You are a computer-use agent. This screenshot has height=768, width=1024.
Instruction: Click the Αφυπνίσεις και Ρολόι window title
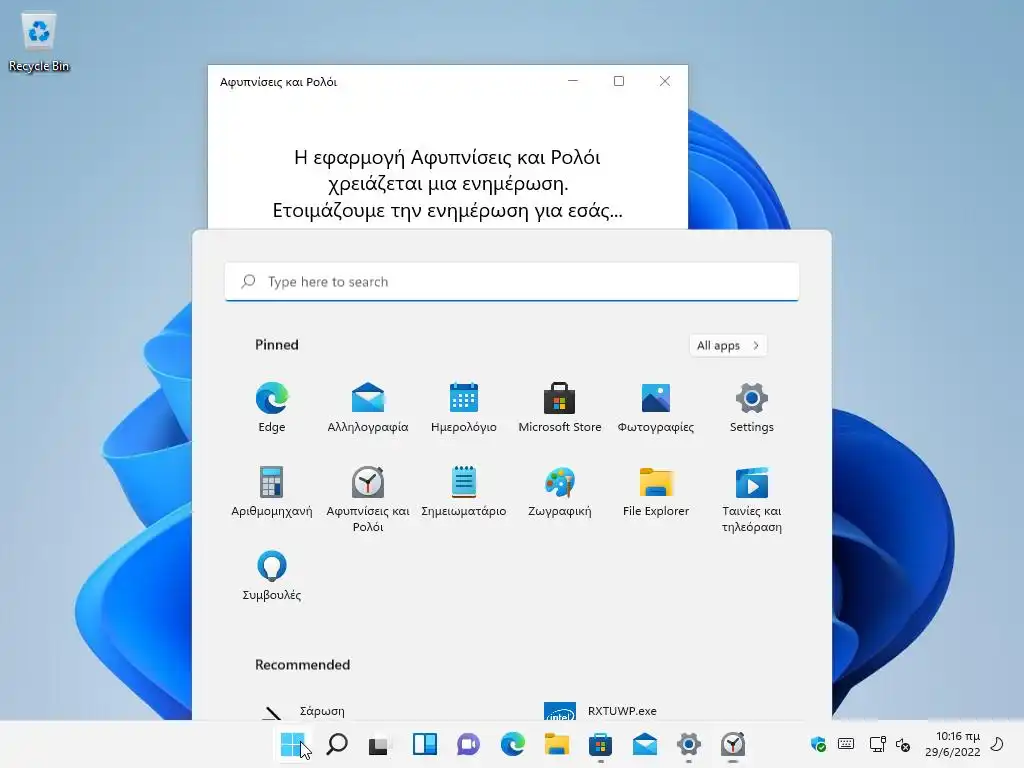tap(278, 82)
